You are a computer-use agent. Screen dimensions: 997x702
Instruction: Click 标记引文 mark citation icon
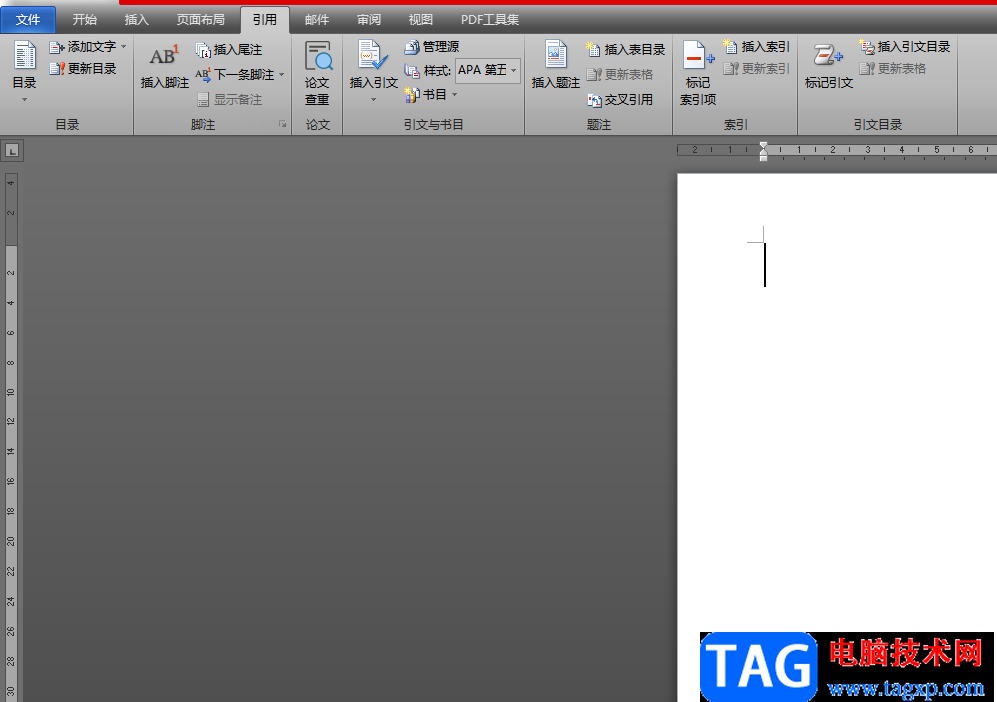[x=828, y=55]
